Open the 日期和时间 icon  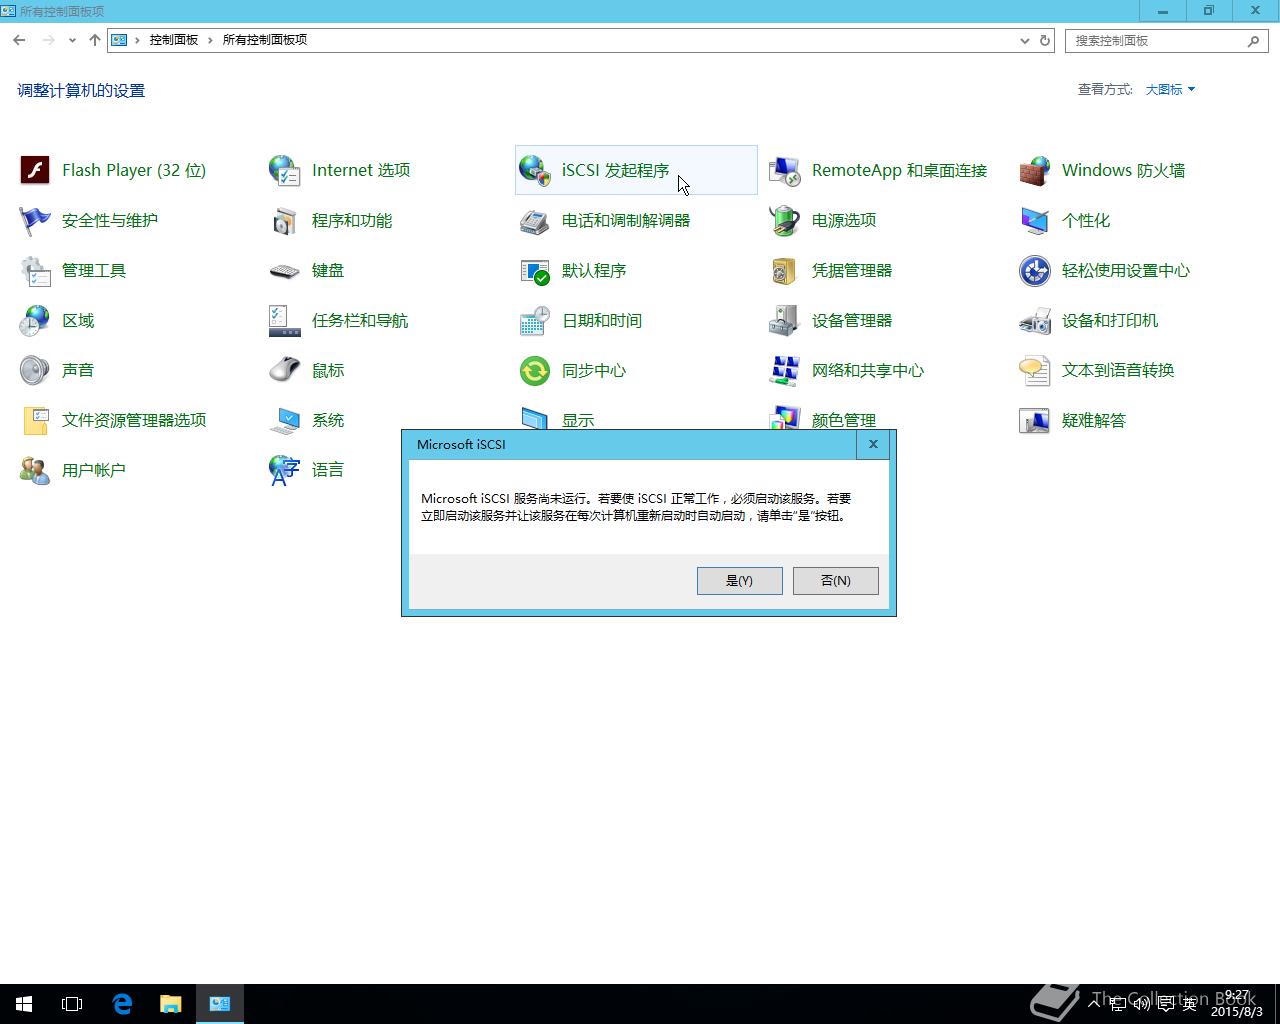(535, 320)
